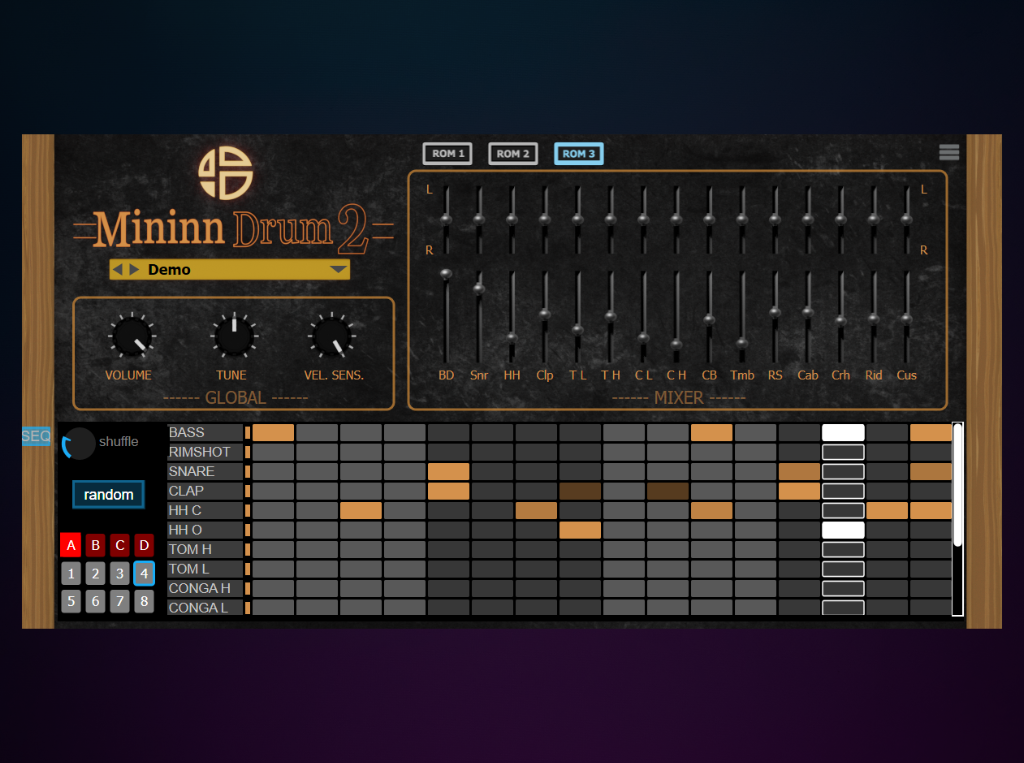1024x763 pixels.
Task: Switch to ROM 2
Action: click(x=513, y=154)
